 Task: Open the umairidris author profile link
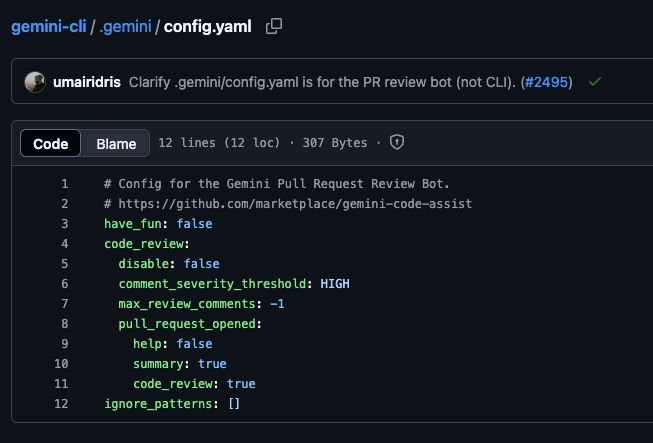[x=87, y=82]
